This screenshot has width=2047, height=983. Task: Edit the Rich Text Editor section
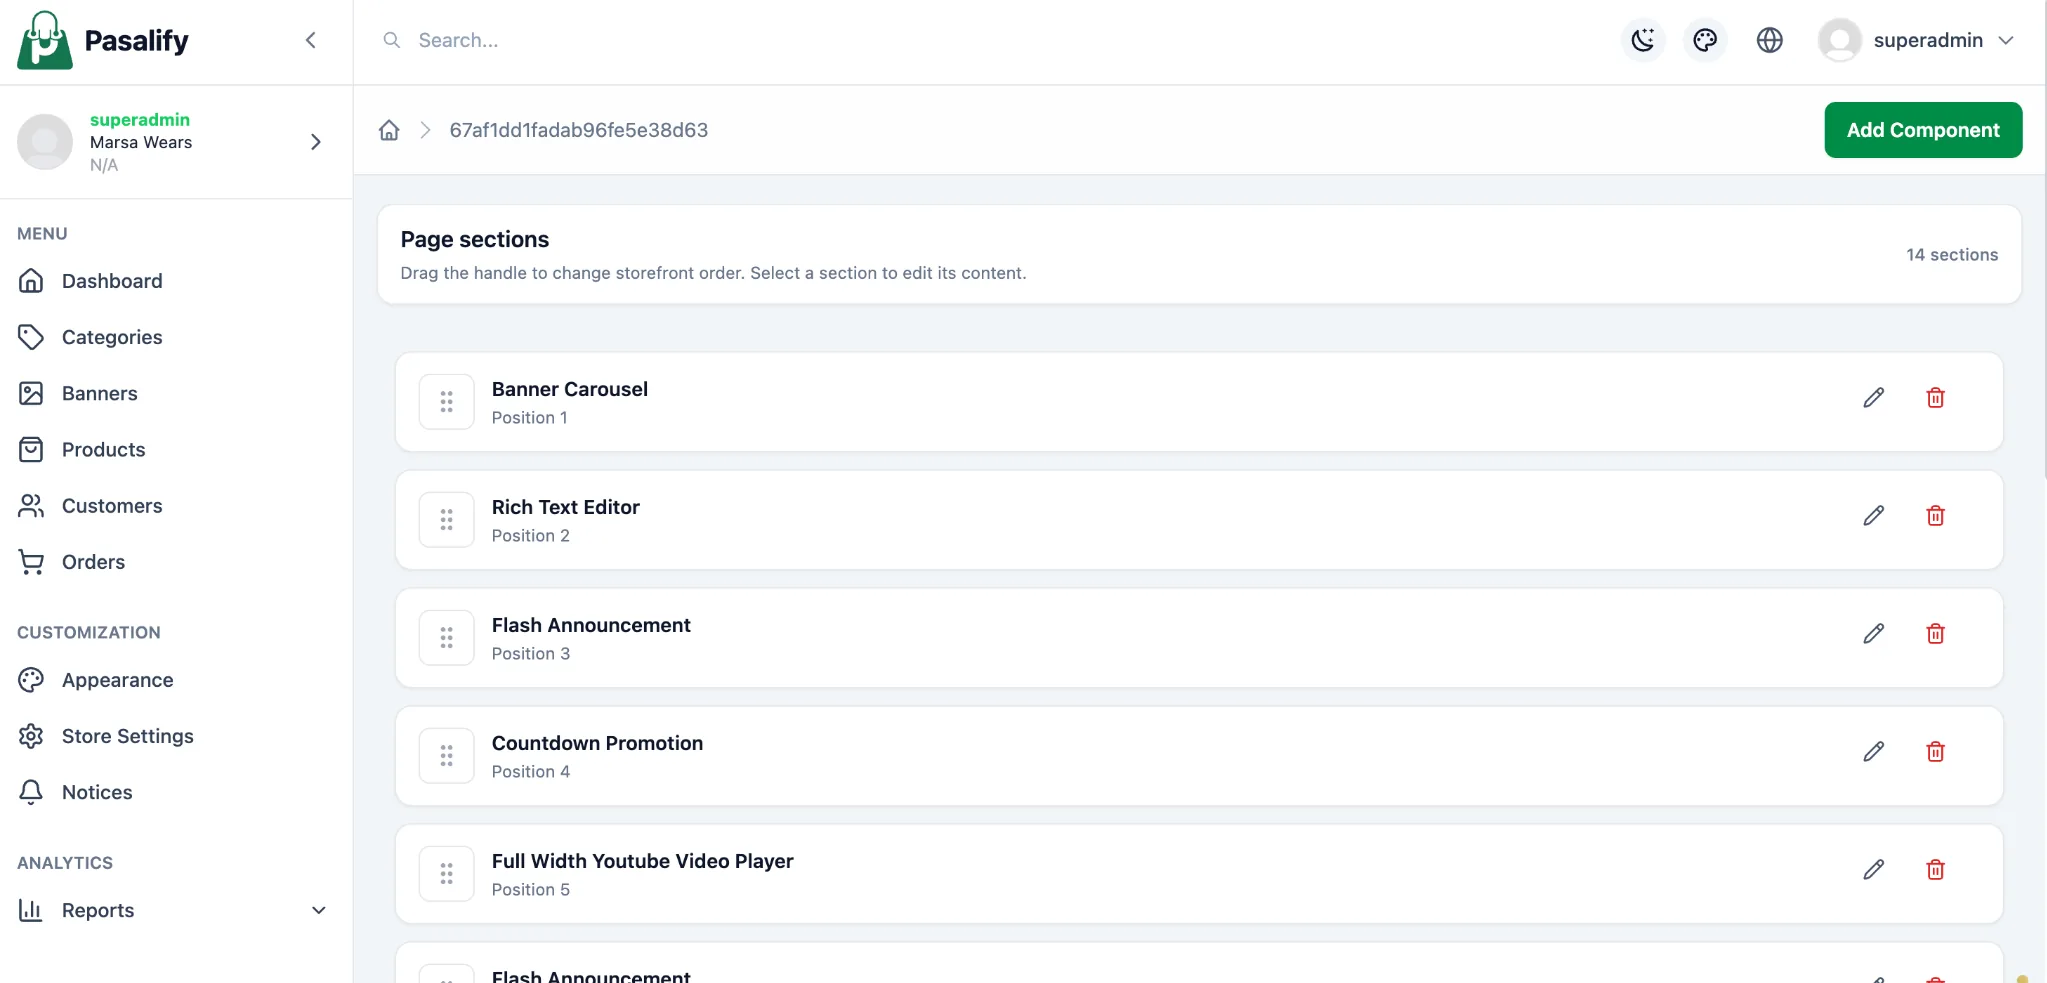point(1874,516)
